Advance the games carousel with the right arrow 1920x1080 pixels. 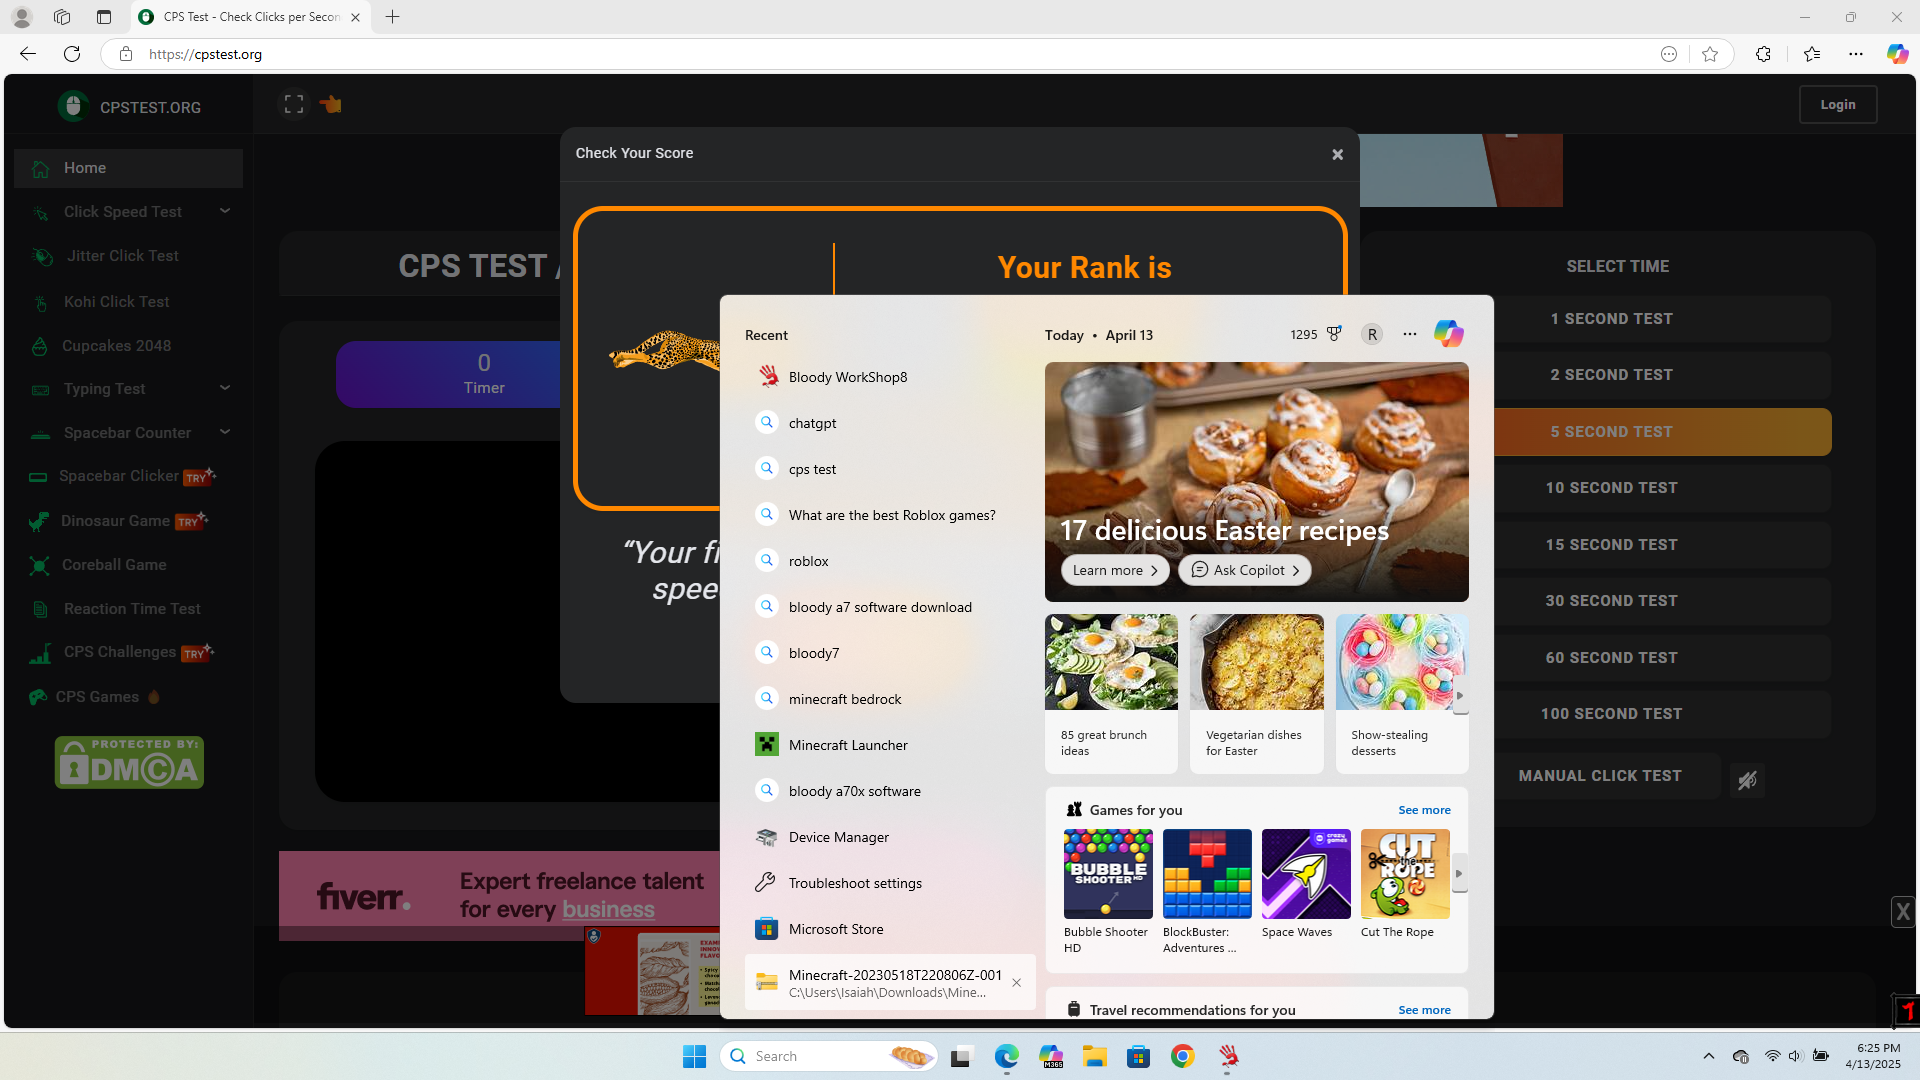[1459, 874]
